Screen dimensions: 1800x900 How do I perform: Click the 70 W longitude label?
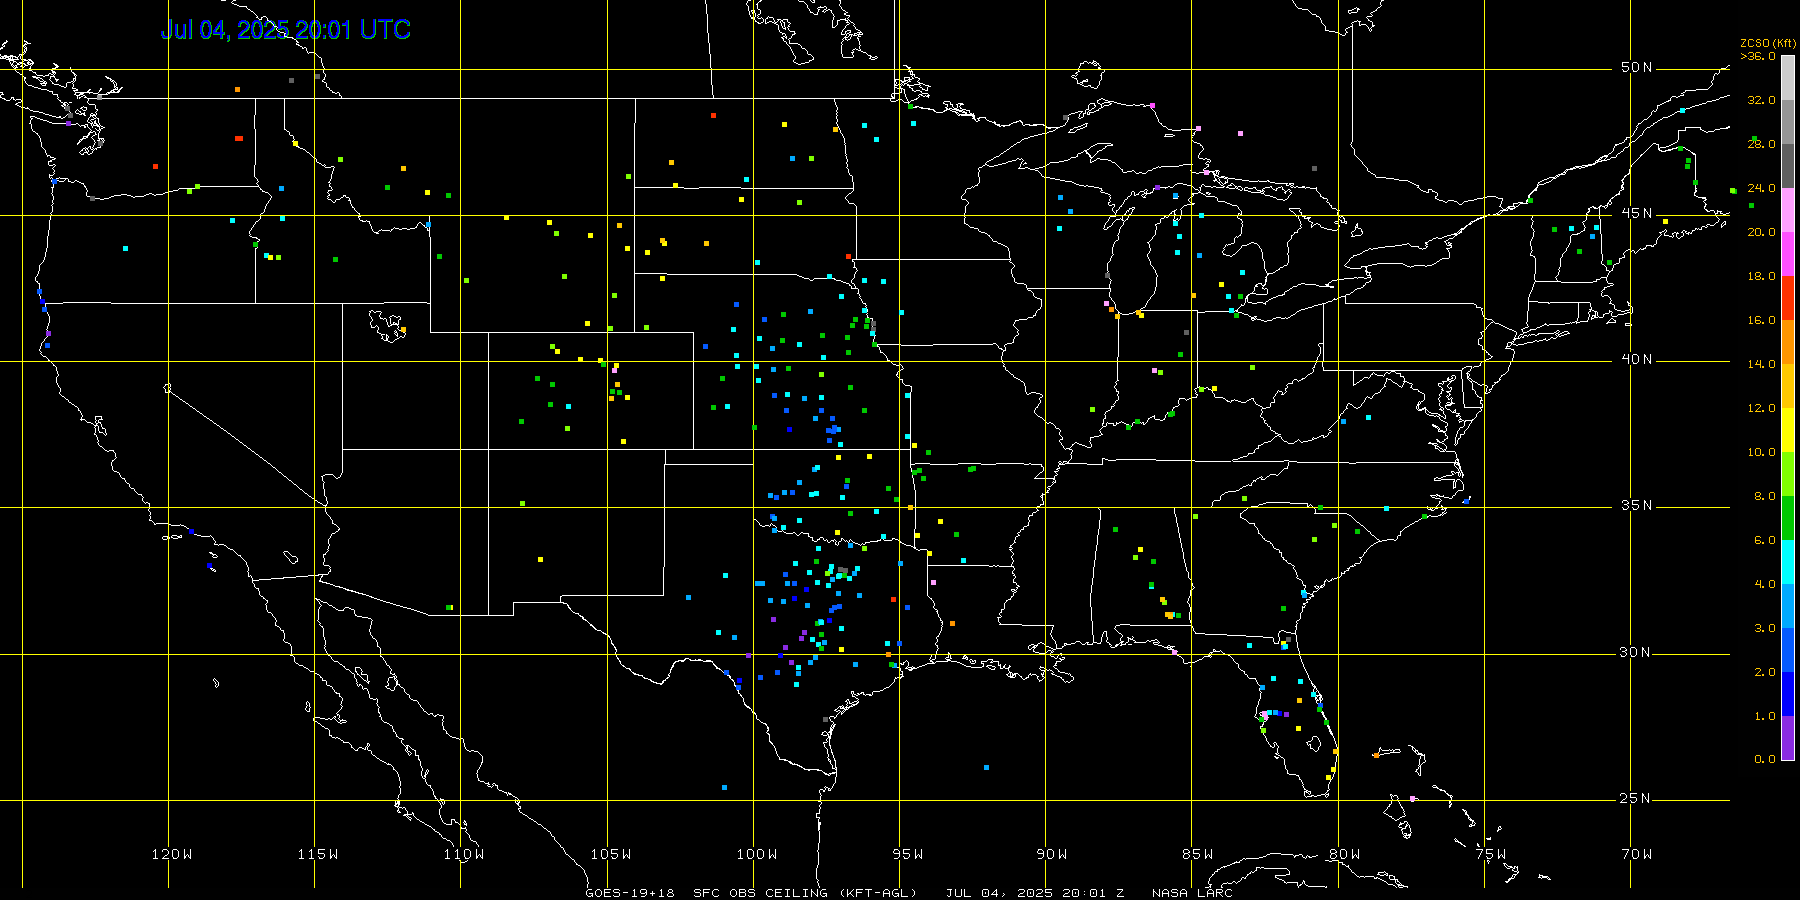click(x=1637, y=854)
